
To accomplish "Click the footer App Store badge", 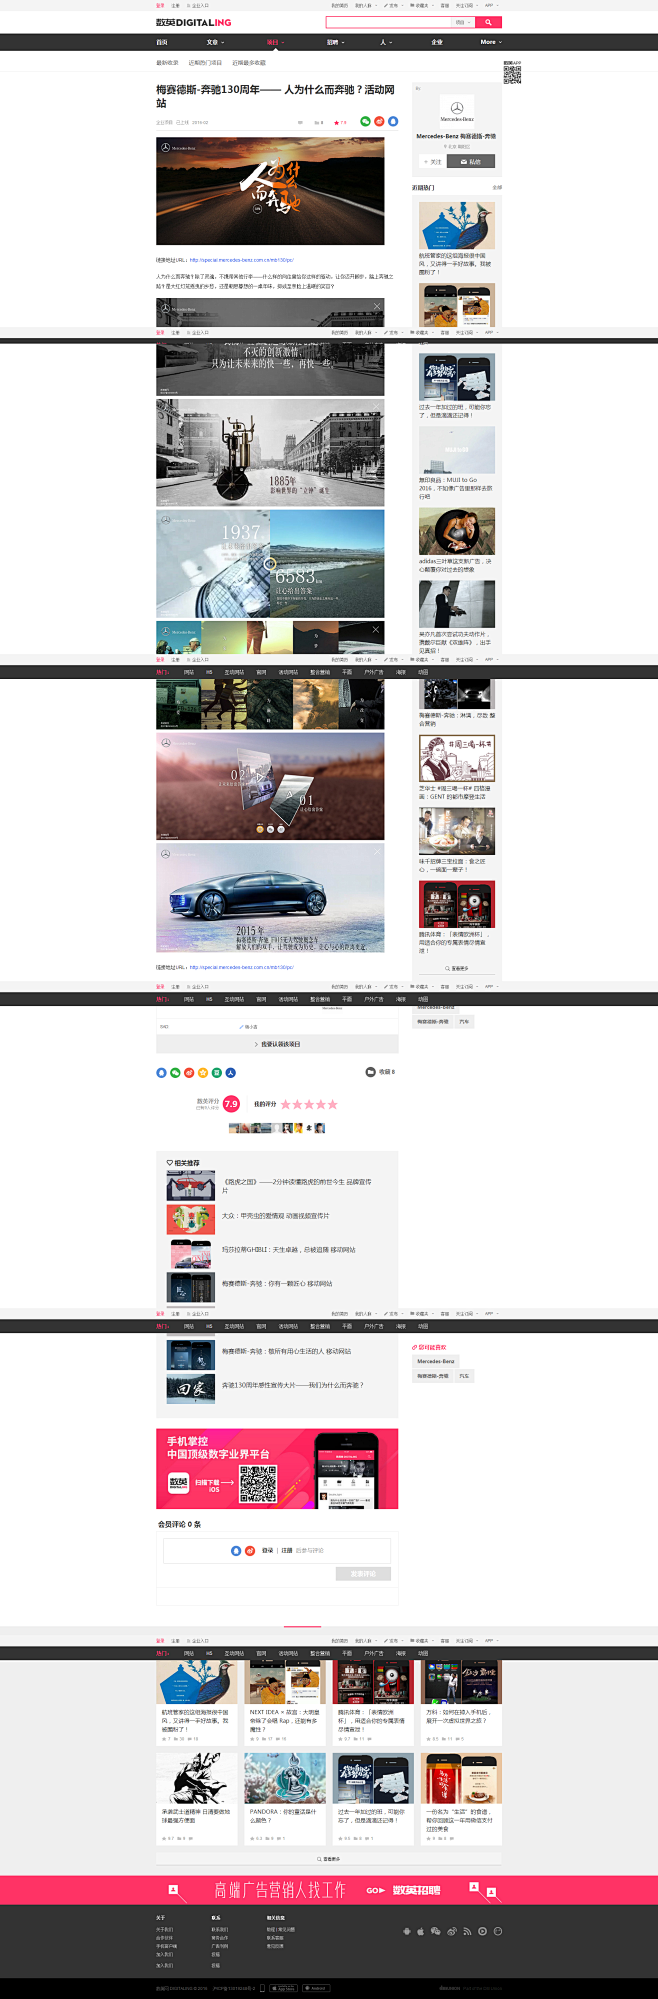I will point(284,1988).
